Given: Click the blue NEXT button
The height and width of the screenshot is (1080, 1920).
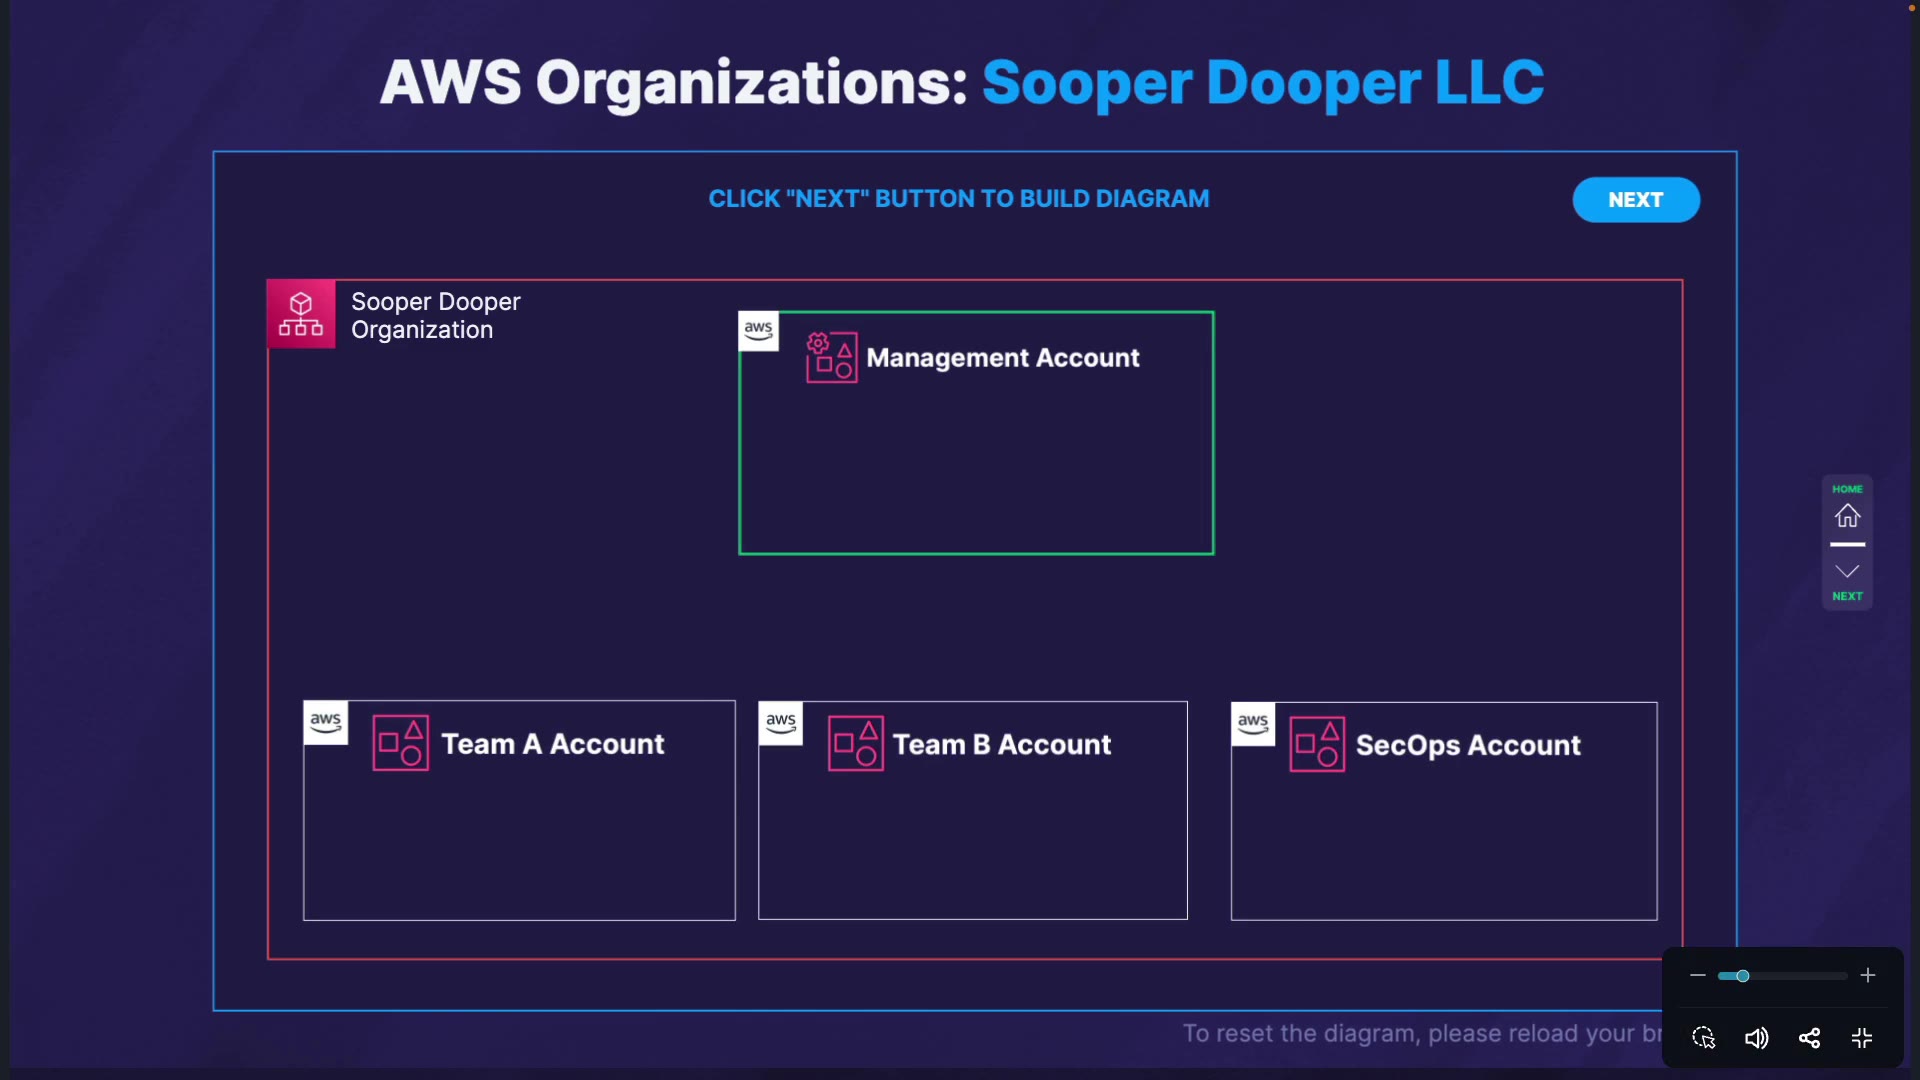Looking at the screenshot, I should (x=1635, y=200).
